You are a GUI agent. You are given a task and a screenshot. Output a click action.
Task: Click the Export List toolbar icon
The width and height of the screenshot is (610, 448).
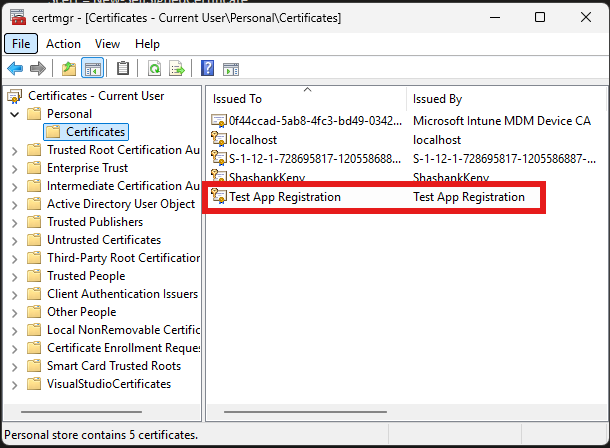click(177, 68)
